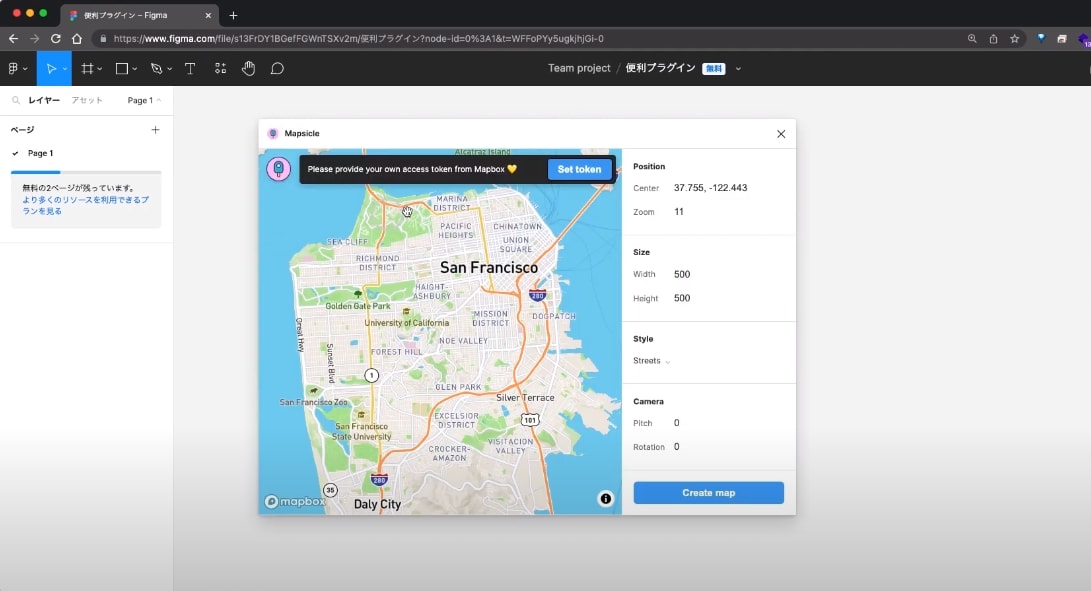Viewport: 1091px width, 591px height.
Task: Expand Pen tool options arrow
Action: (x=169, y=69)
